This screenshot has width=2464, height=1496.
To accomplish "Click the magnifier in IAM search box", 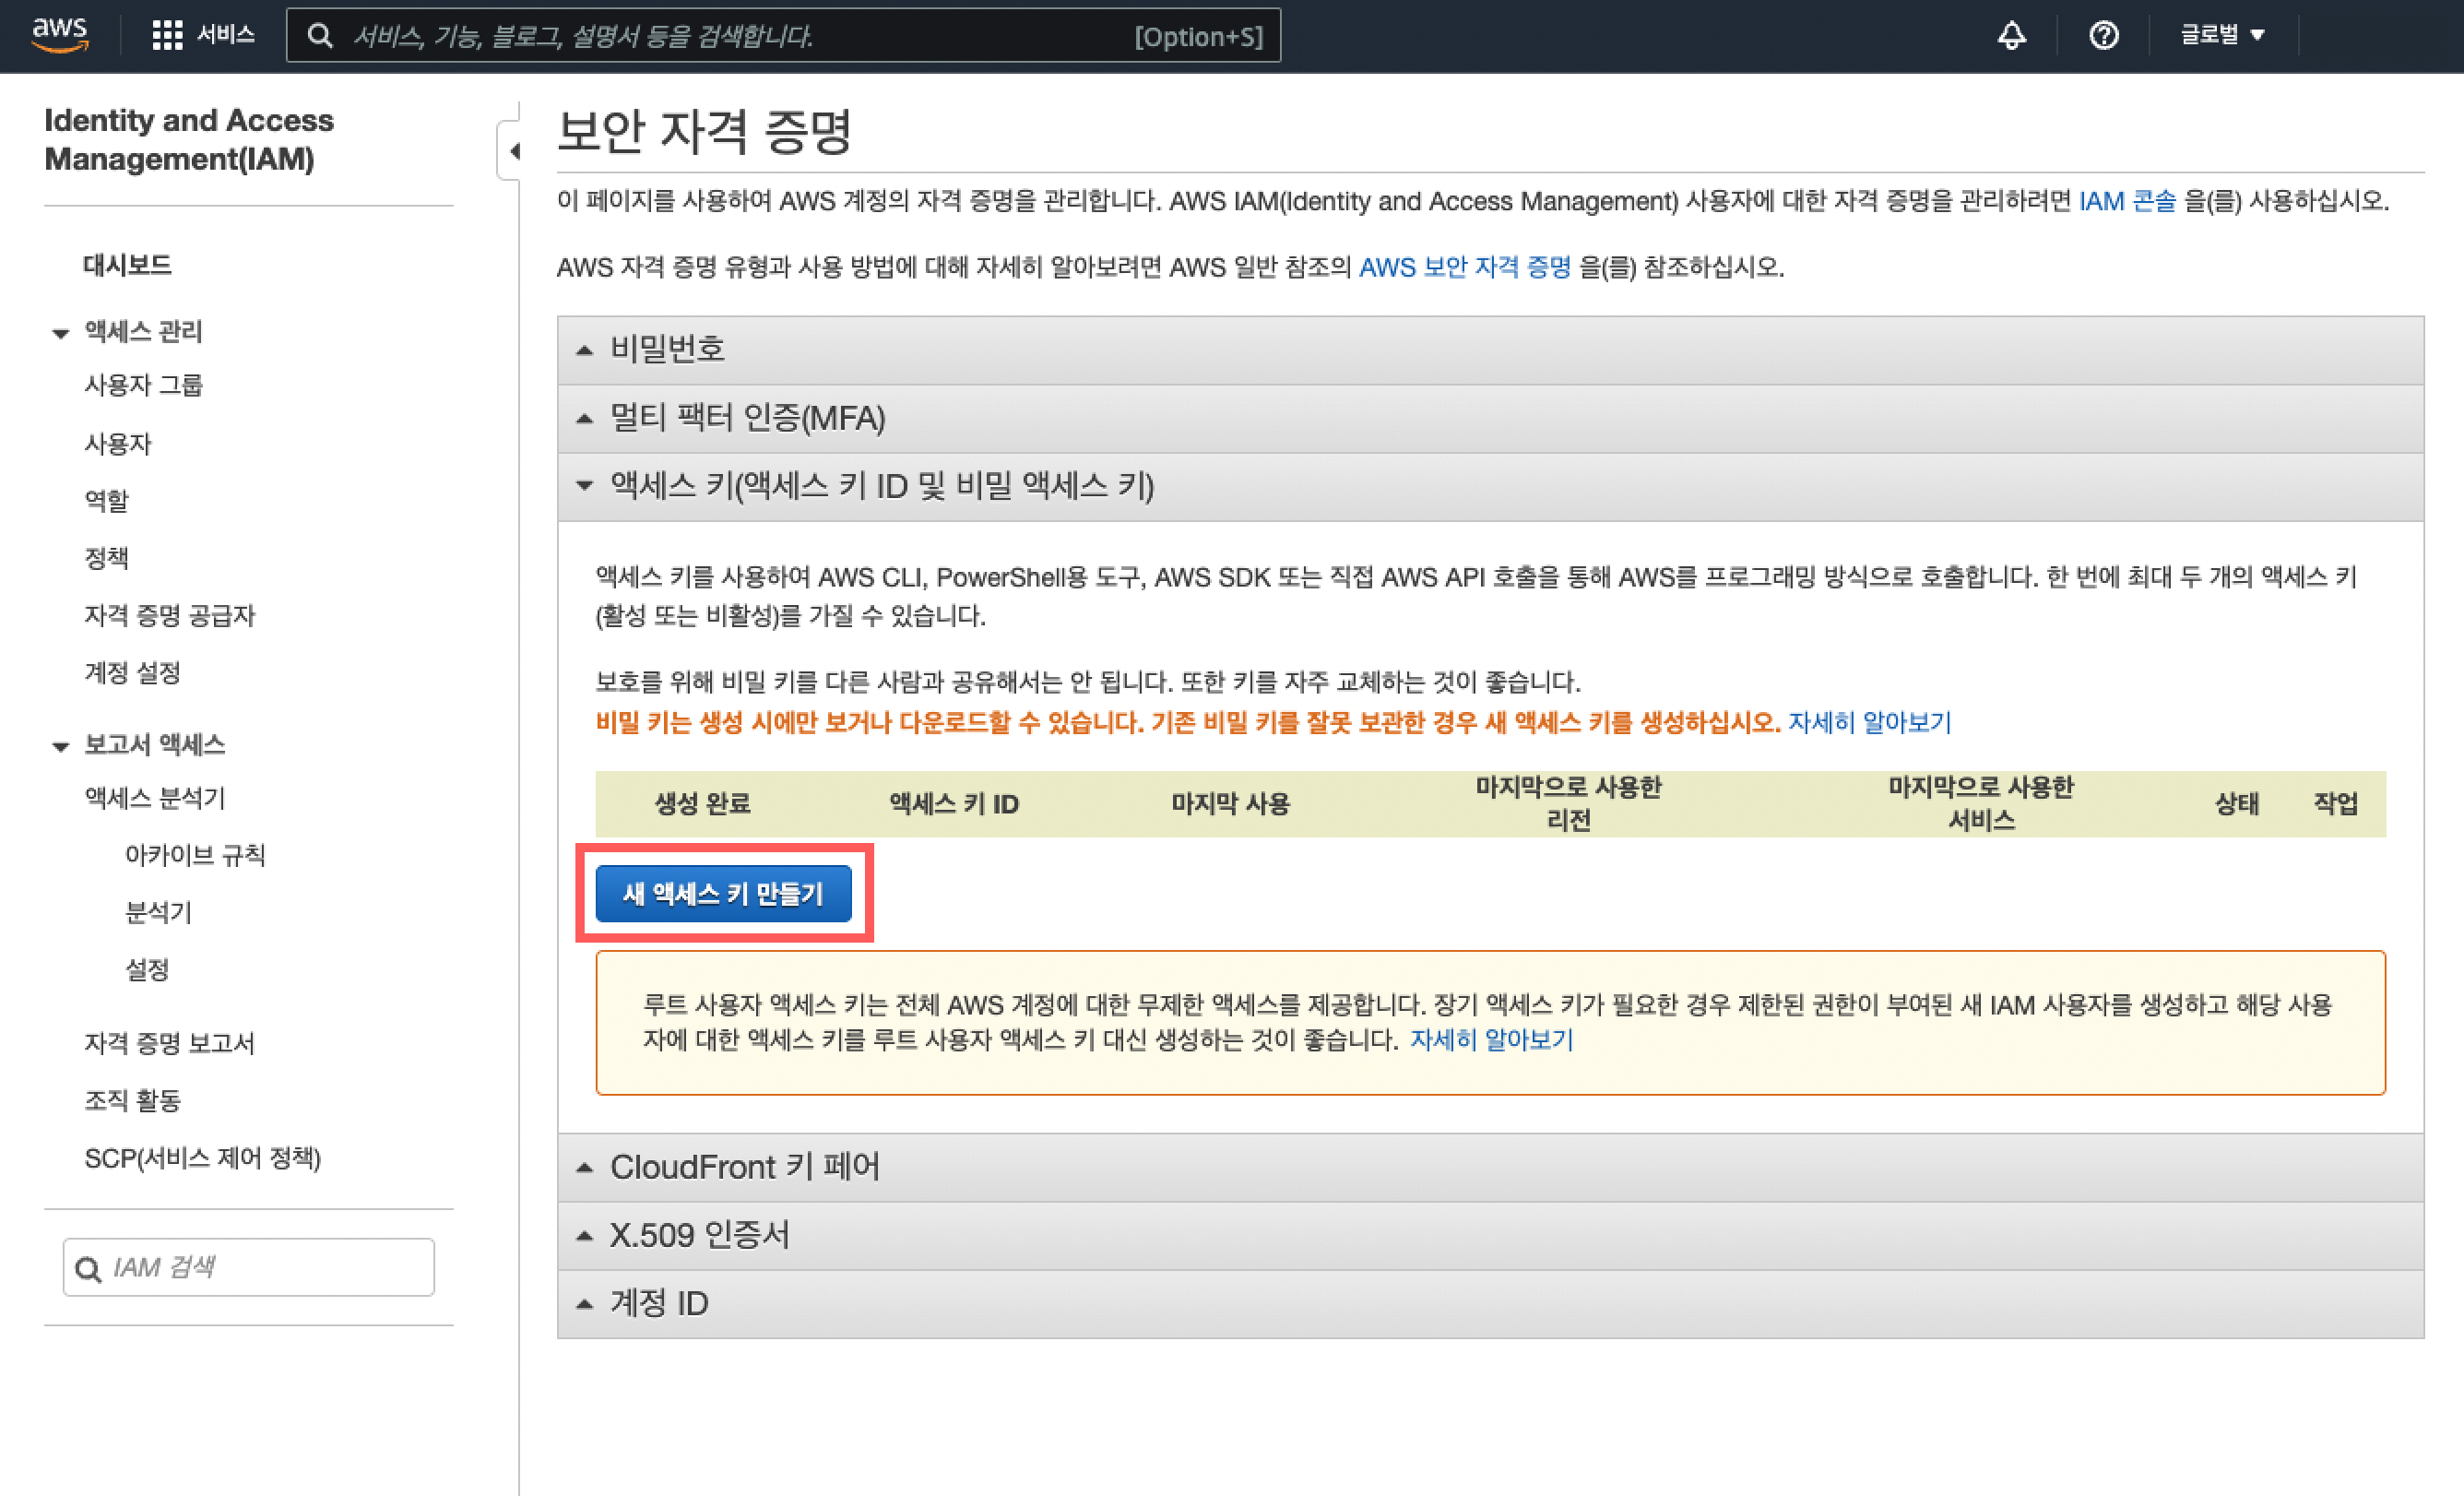I will [88, 1268].
